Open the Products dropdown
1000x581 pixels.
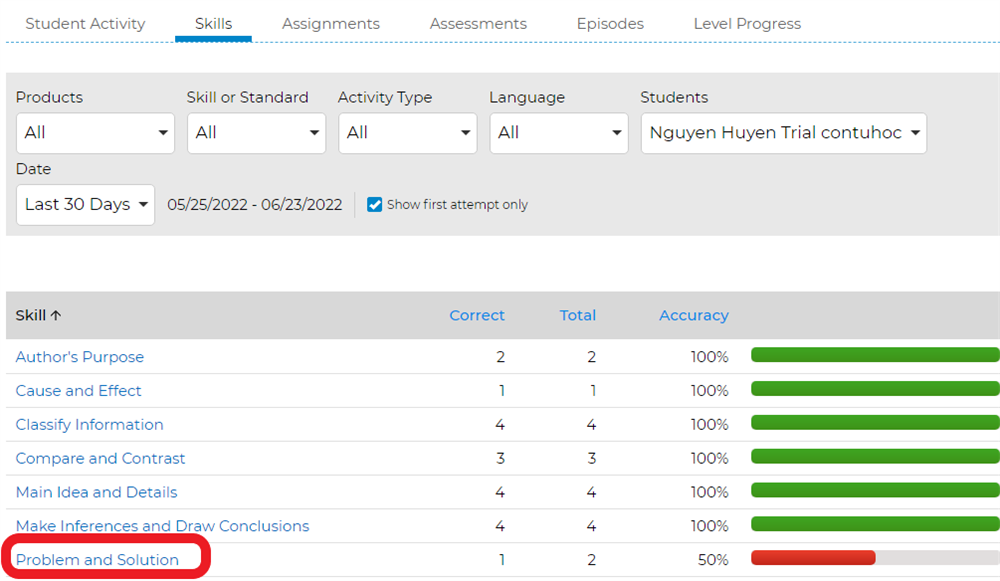click(x=95, y=133)
